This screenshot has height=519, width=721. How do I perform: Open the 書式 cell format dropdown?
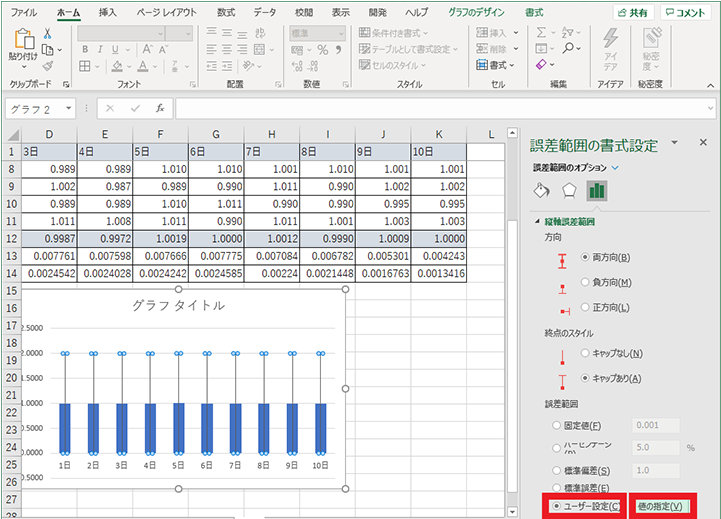click(x=497, y=65)
